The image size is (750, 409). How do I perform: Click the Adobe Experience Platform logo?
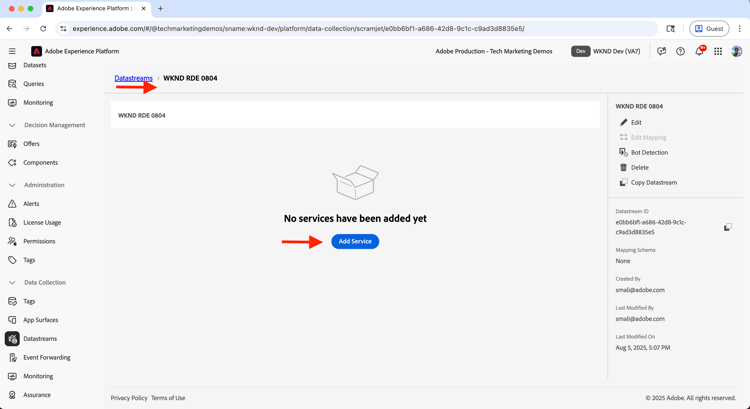click(x=36, y=51)
